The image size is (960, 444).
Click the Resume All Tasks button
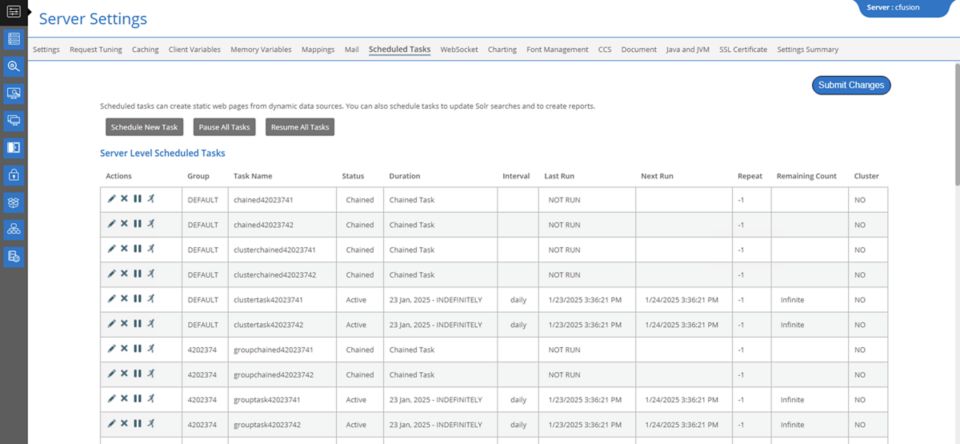[x=299, y=127]
